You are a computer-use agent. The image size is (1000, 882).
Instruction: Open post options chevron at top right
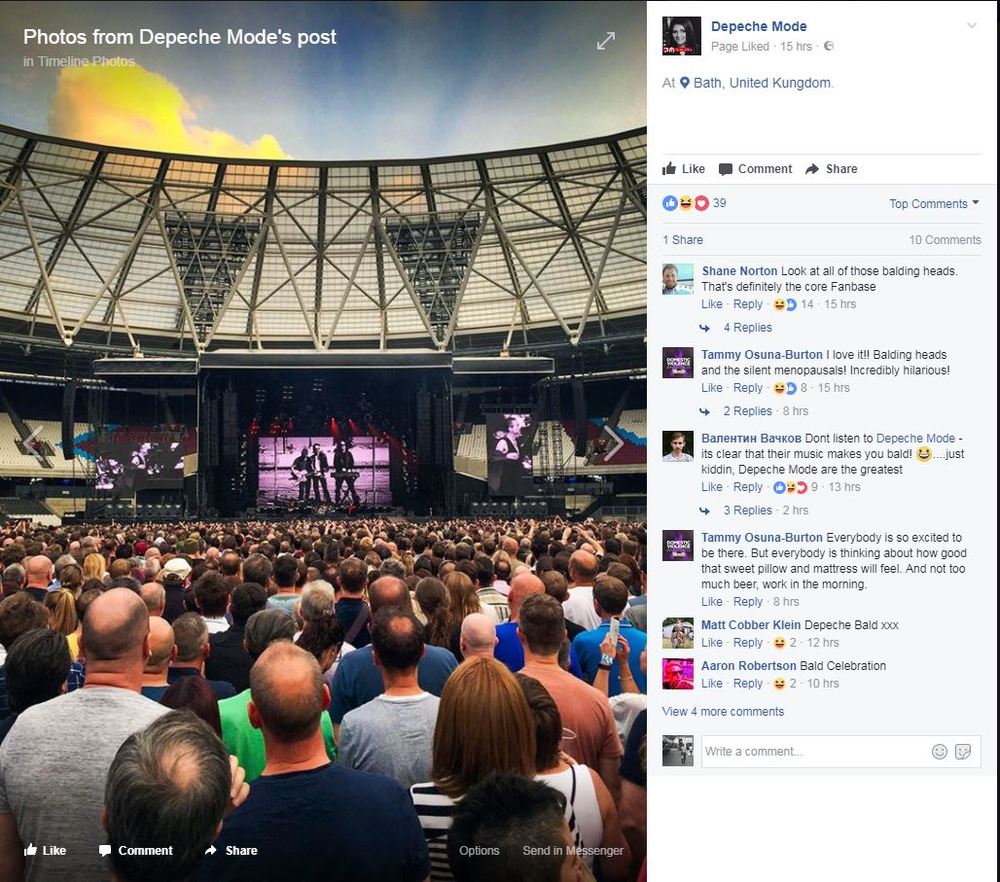pyautogui.click(x=971, y=26)
